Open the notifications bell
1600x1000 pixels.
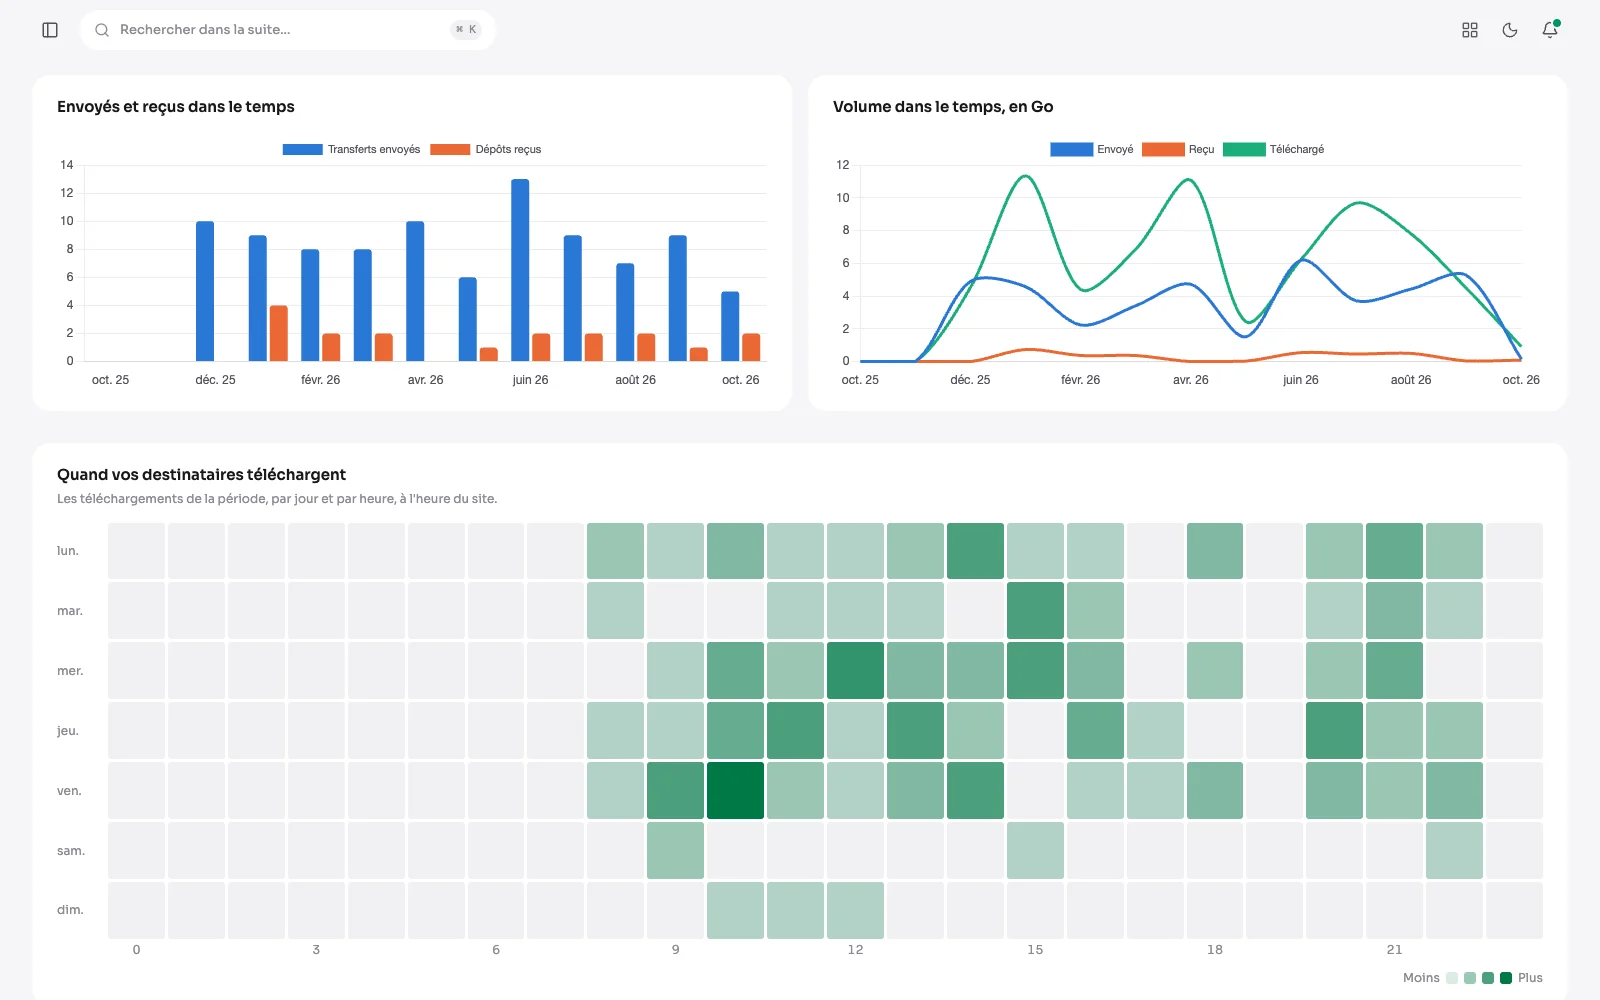[1550, 30]
